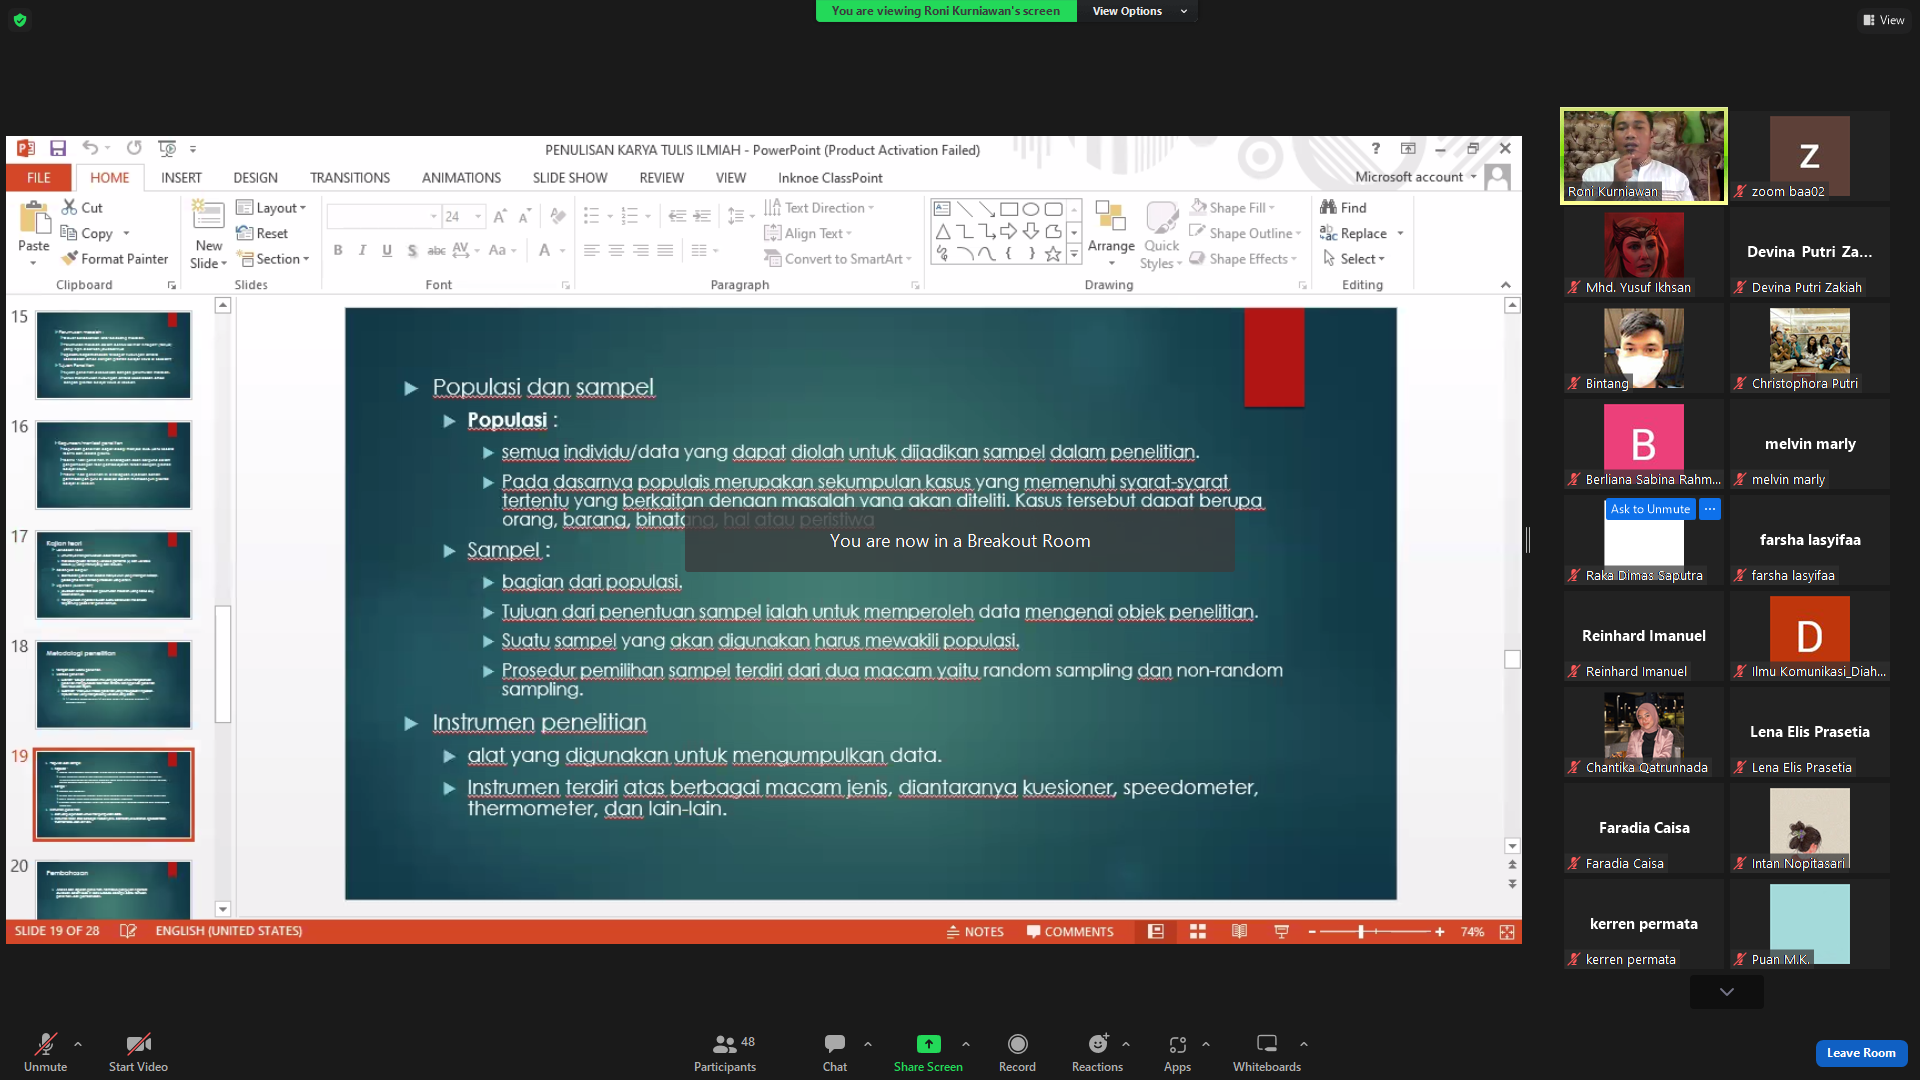Start Video in Zoom toolbar
This screenshot has height=1080, width=1920.
point(138,1052)
